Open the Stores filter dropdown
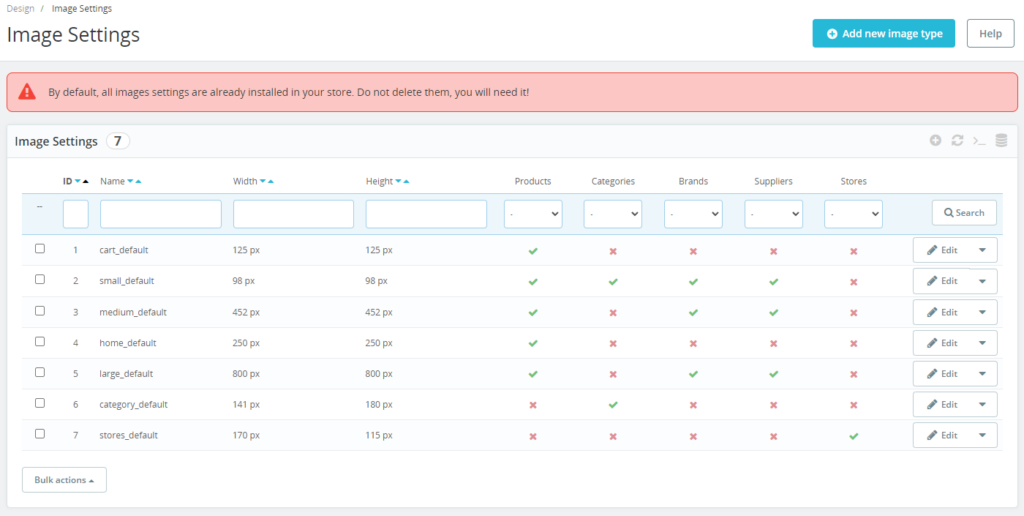This screenshot has width=1024, height=516. pos(854,214)
